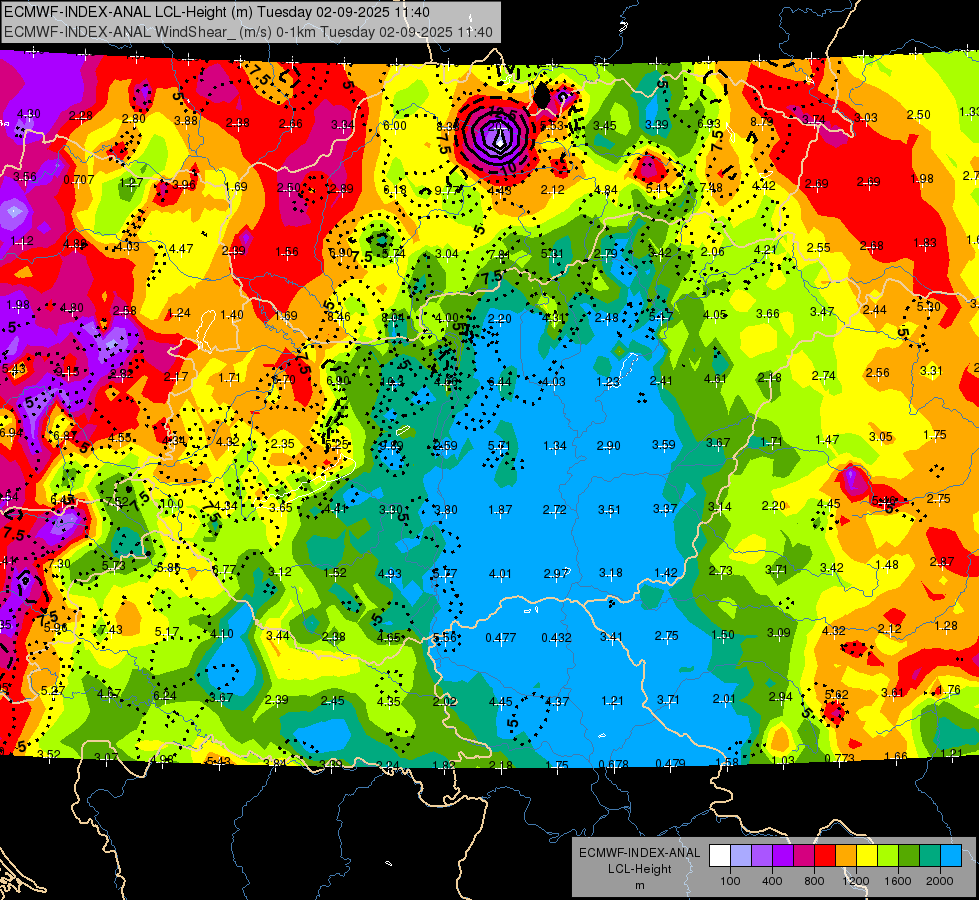The image size is (979, 900).
Task: Click the wind shear value 1.34
Action: click(555, 445)
